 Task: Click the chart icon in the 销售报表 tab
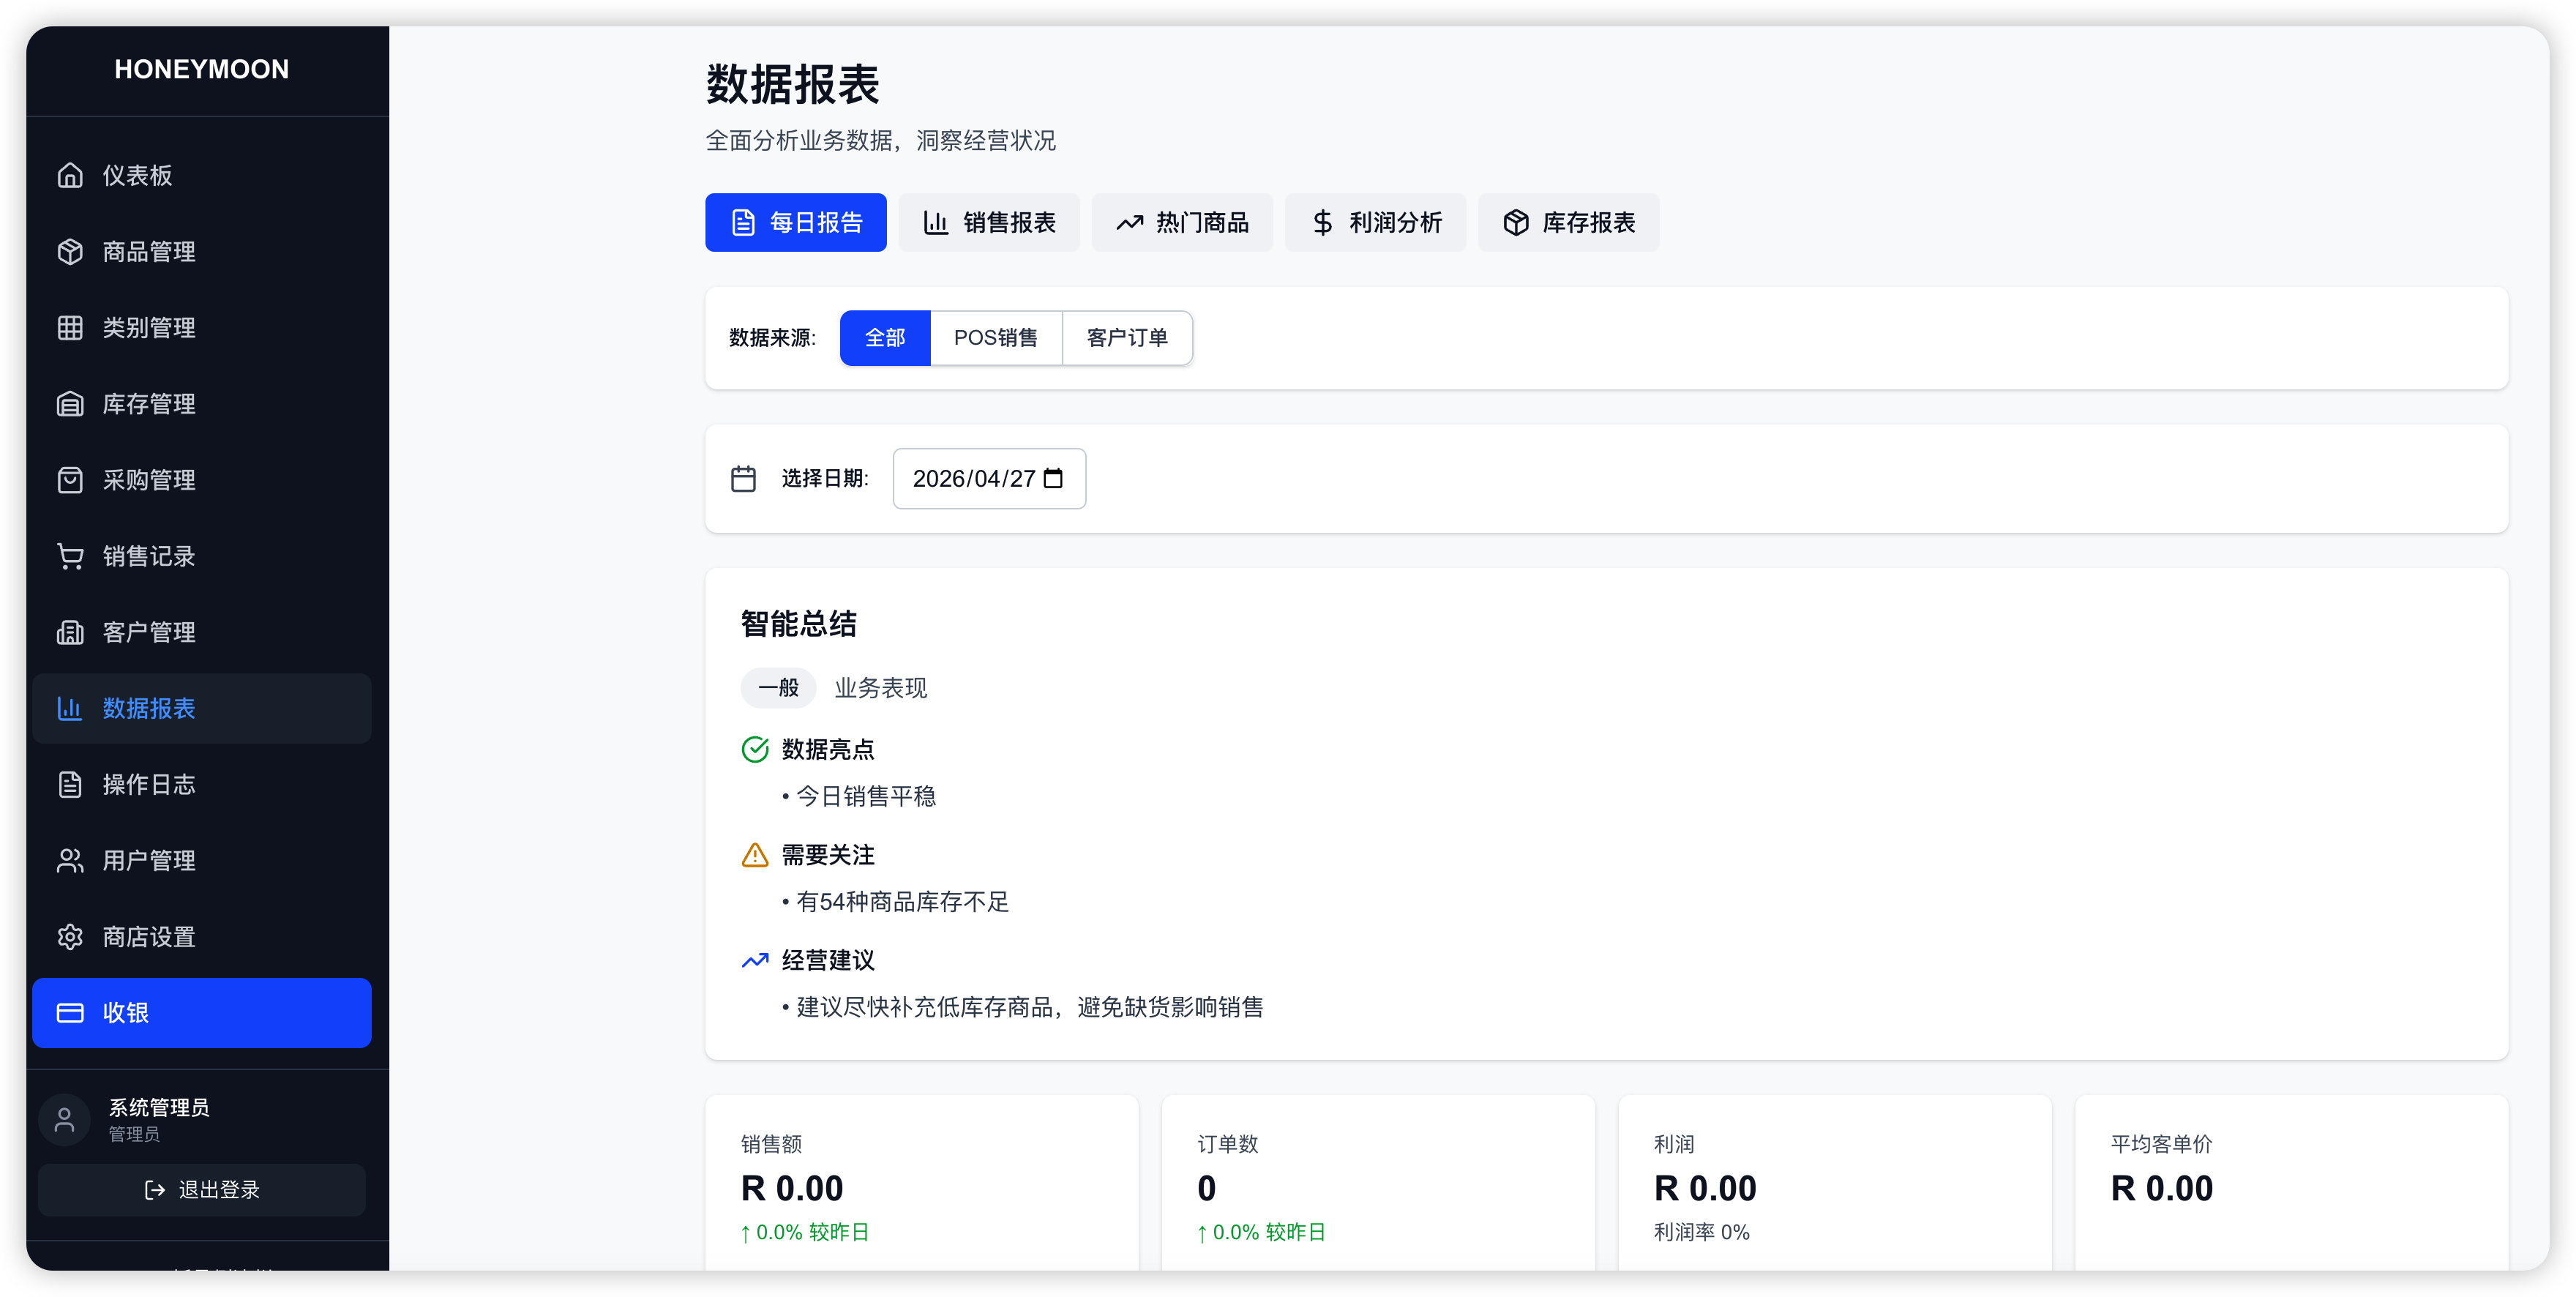click(936, 222)
